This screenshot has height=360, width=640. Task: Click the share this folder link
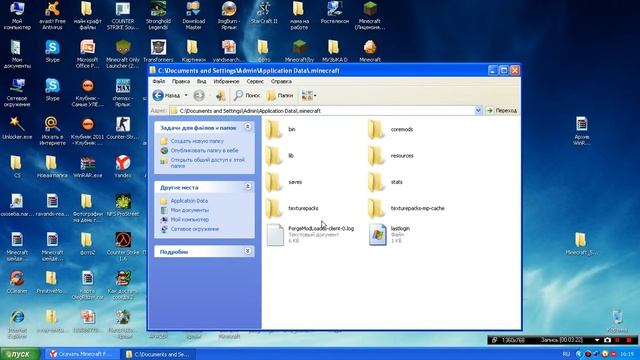207,163
